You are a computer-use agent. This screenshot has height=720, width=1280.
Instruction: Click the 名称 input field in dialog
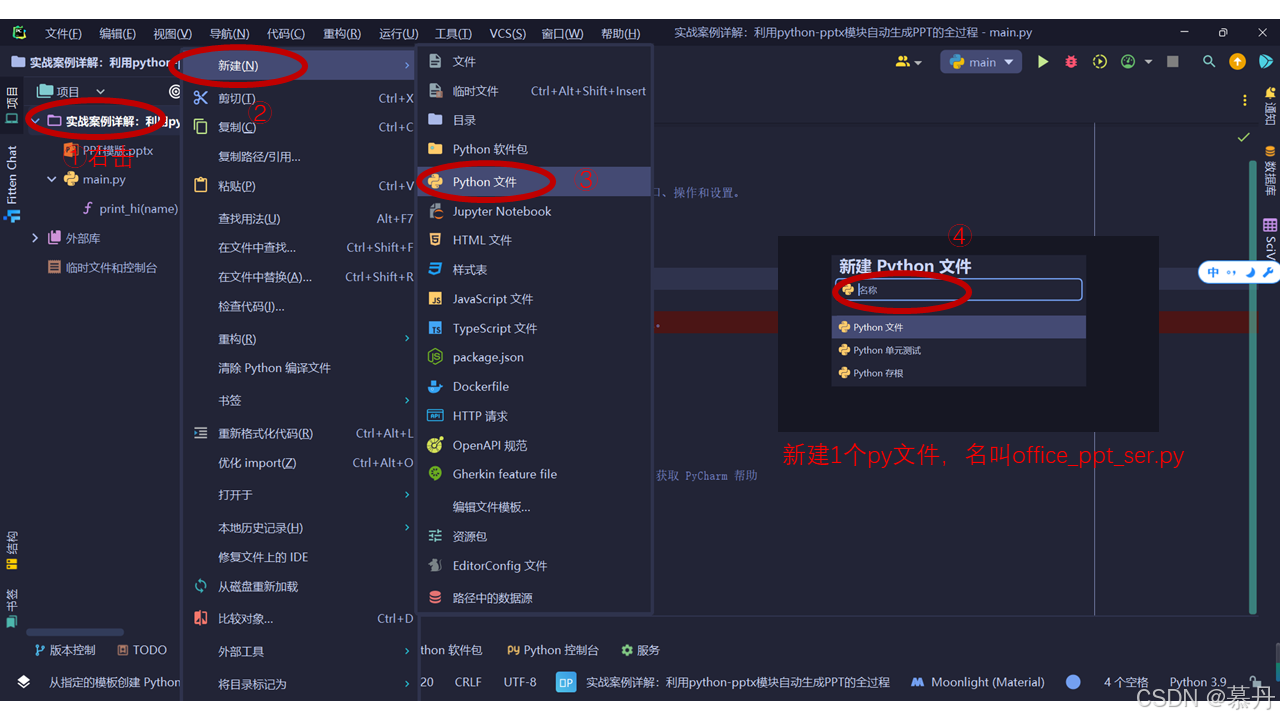tap(965, 290)
